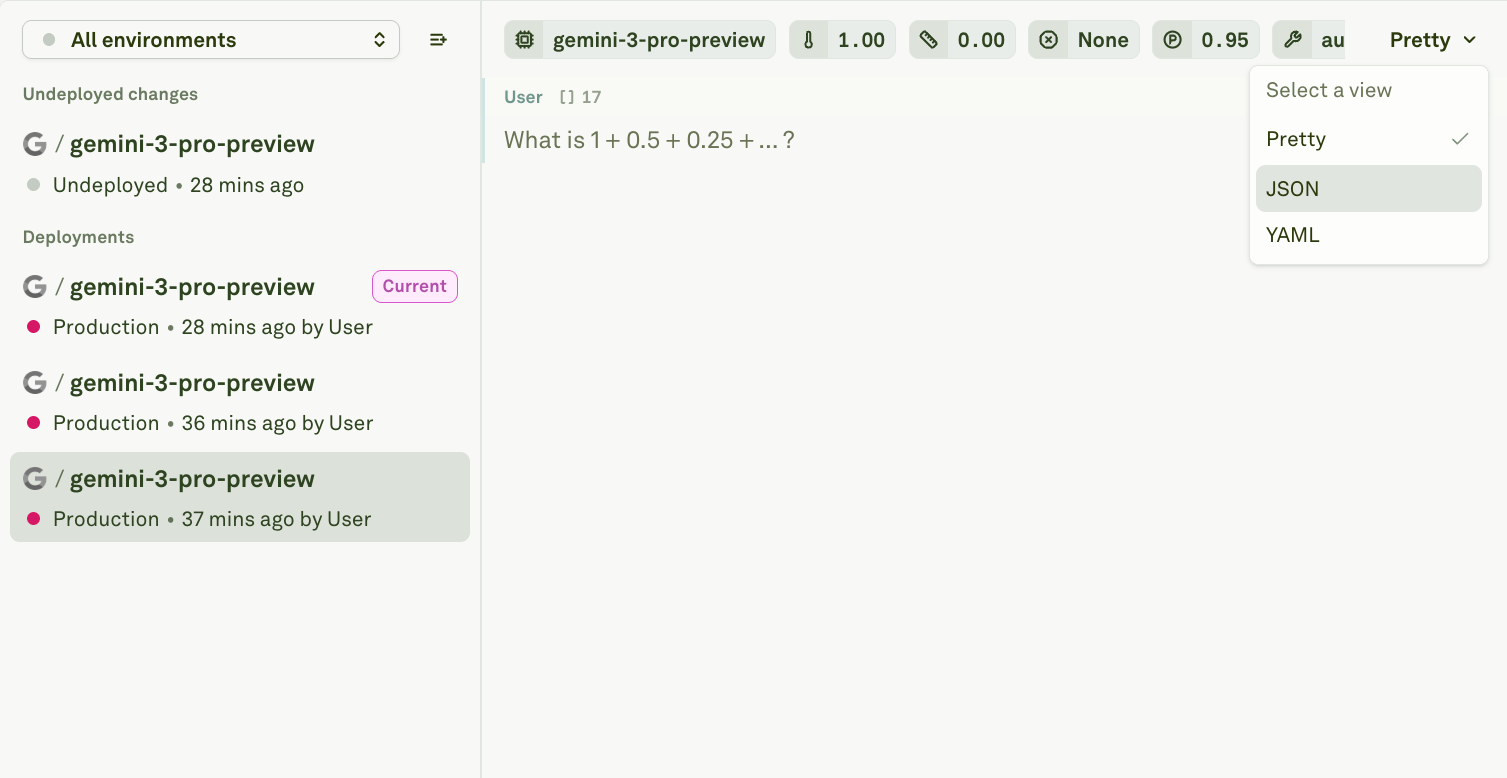Click the gemini-3-pro-preview model chip
This screenshot has width=1507, height=778.
pos(640,40)
